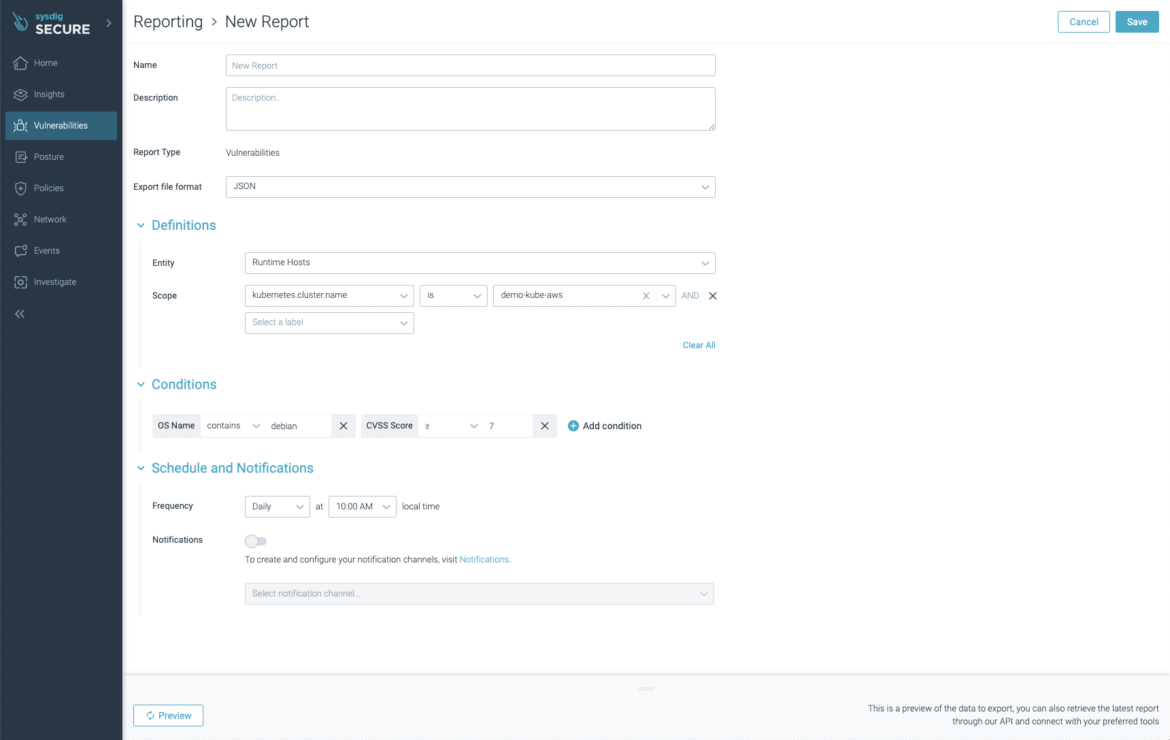This screenshot has width=1170, height=740.
Task: Click the Clear All link
Action: point(698,345)
